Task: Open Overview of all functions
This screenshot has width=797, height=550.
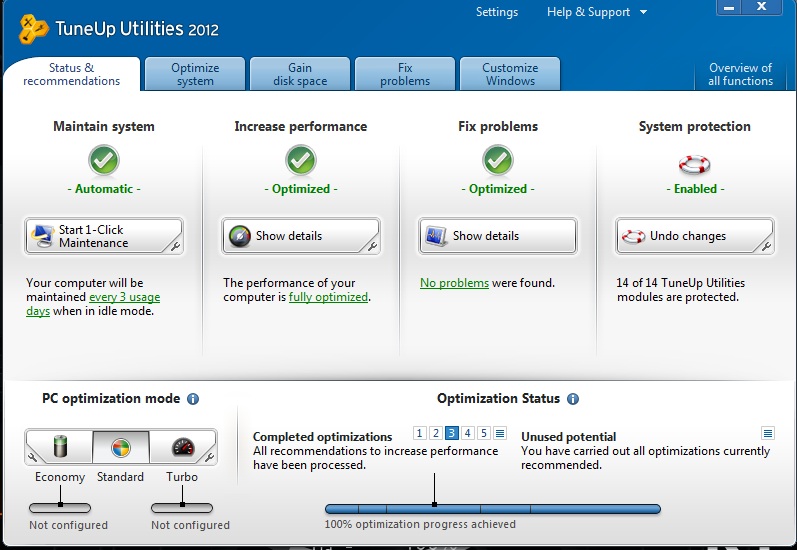Action: click(740, 74)
